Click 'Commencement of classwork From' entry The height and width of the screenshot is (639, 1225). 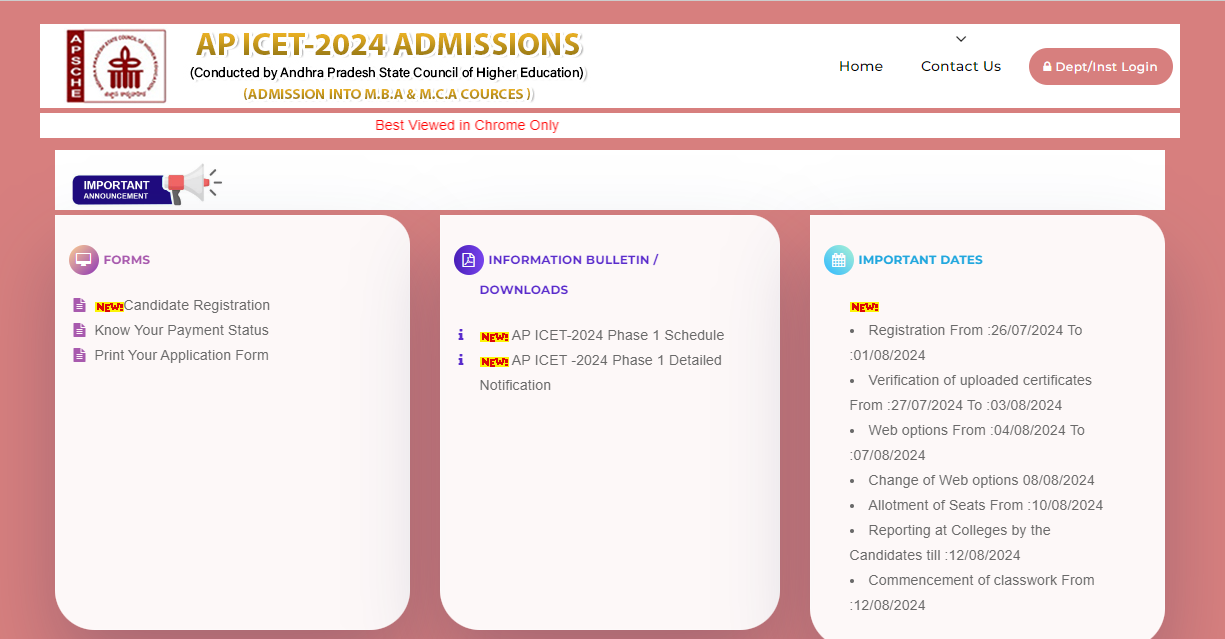[972, 592]
